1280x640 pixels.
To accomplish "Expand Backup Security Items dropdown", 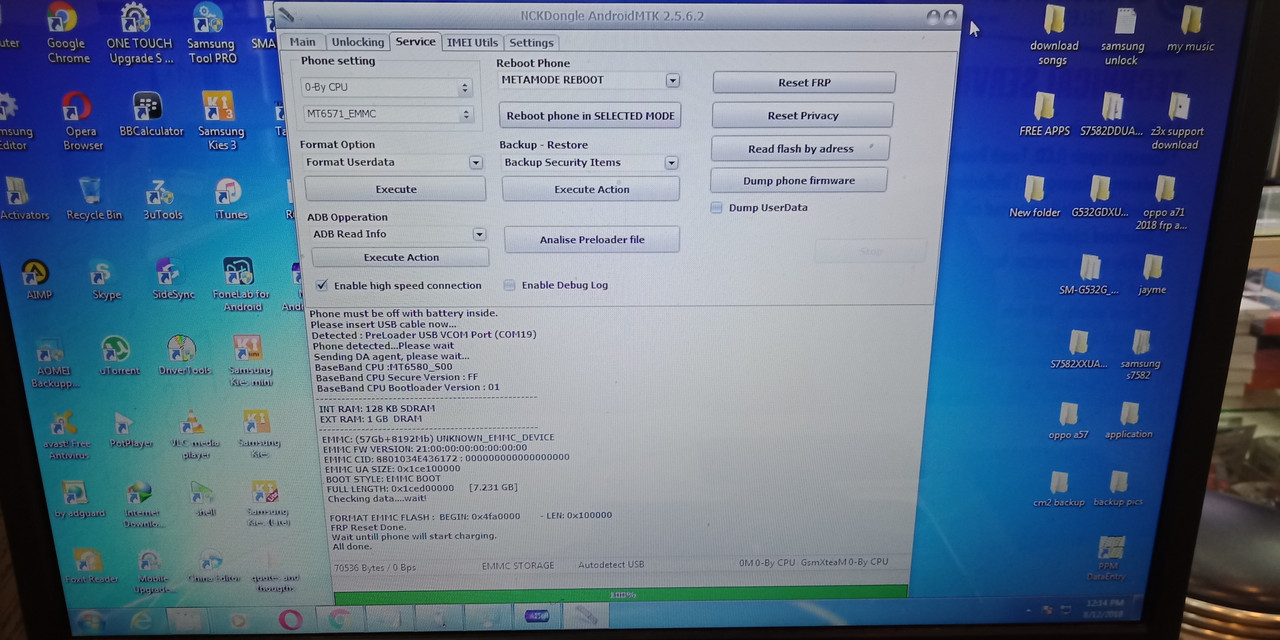I will pos(671,163).
